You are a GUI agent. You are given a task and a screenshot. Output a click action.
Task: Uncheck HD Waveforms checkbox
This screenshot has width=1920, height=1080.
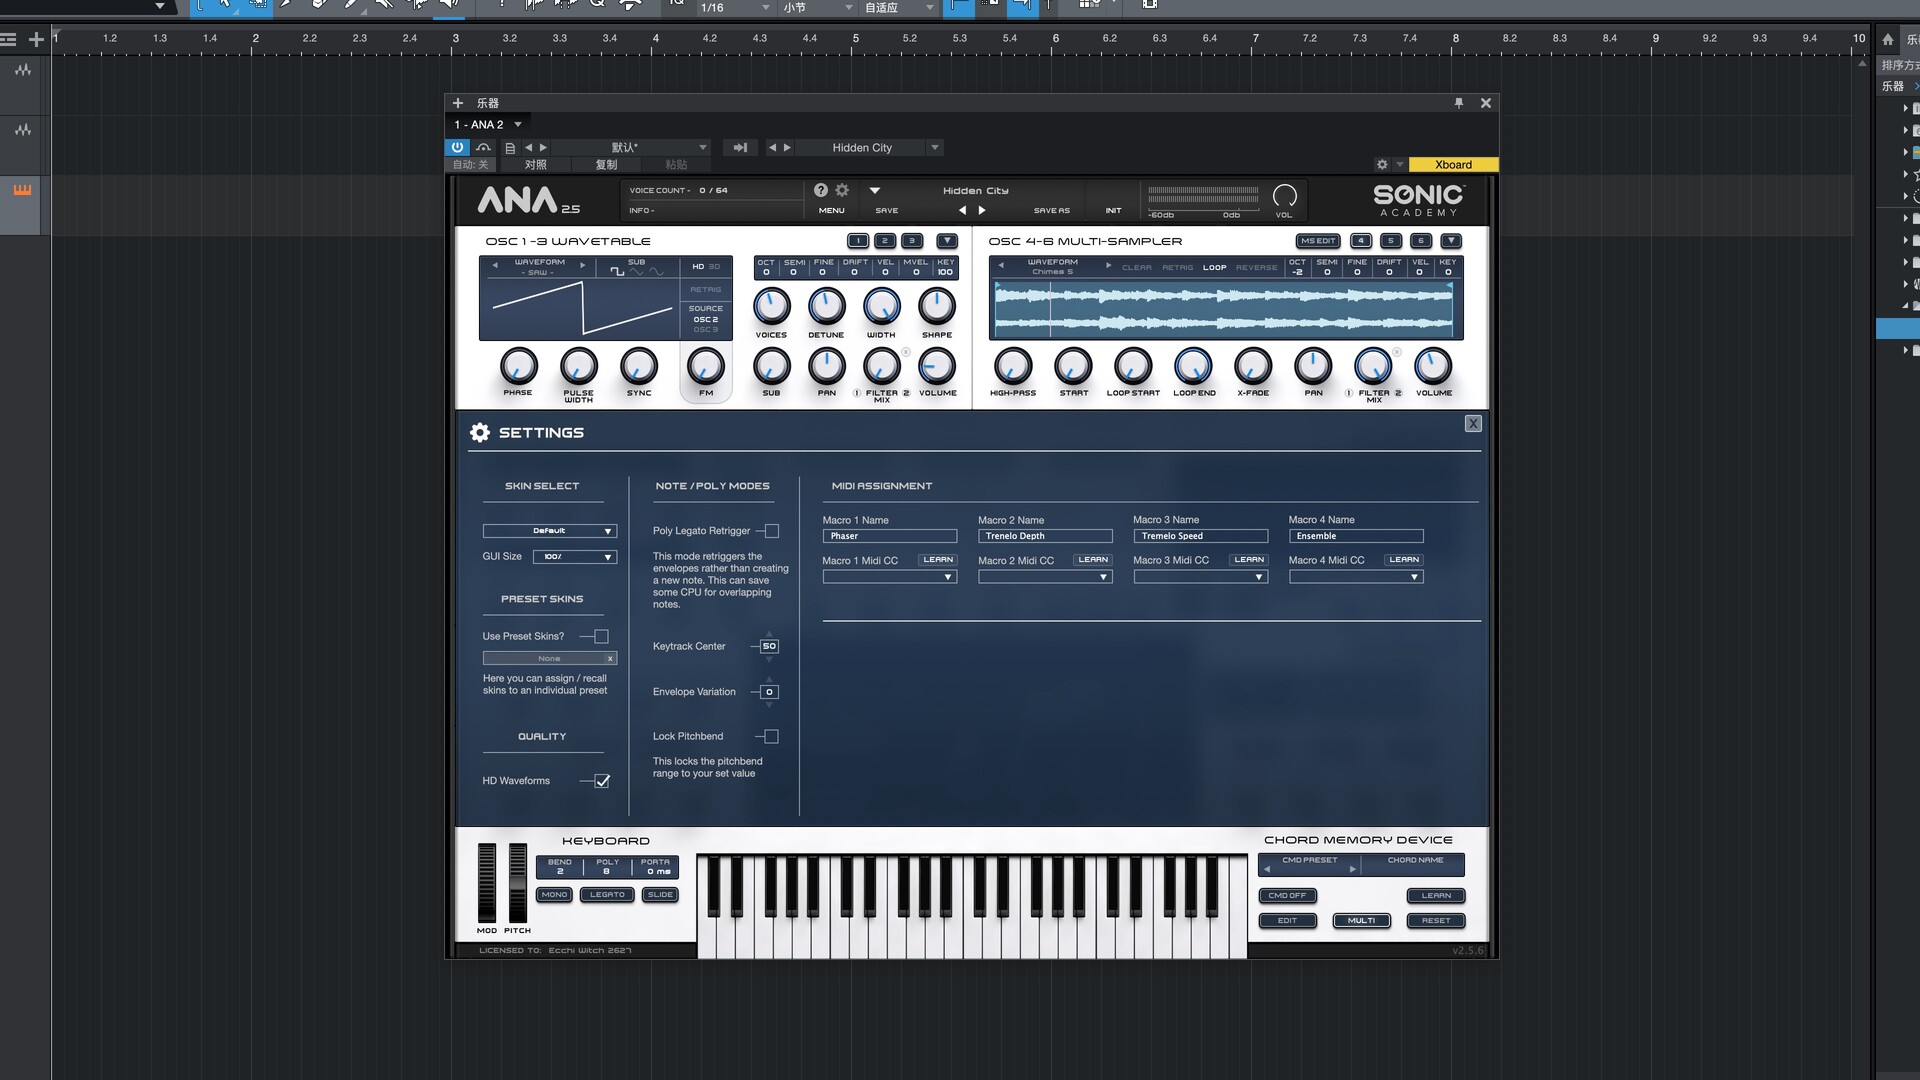click(602, 781)
